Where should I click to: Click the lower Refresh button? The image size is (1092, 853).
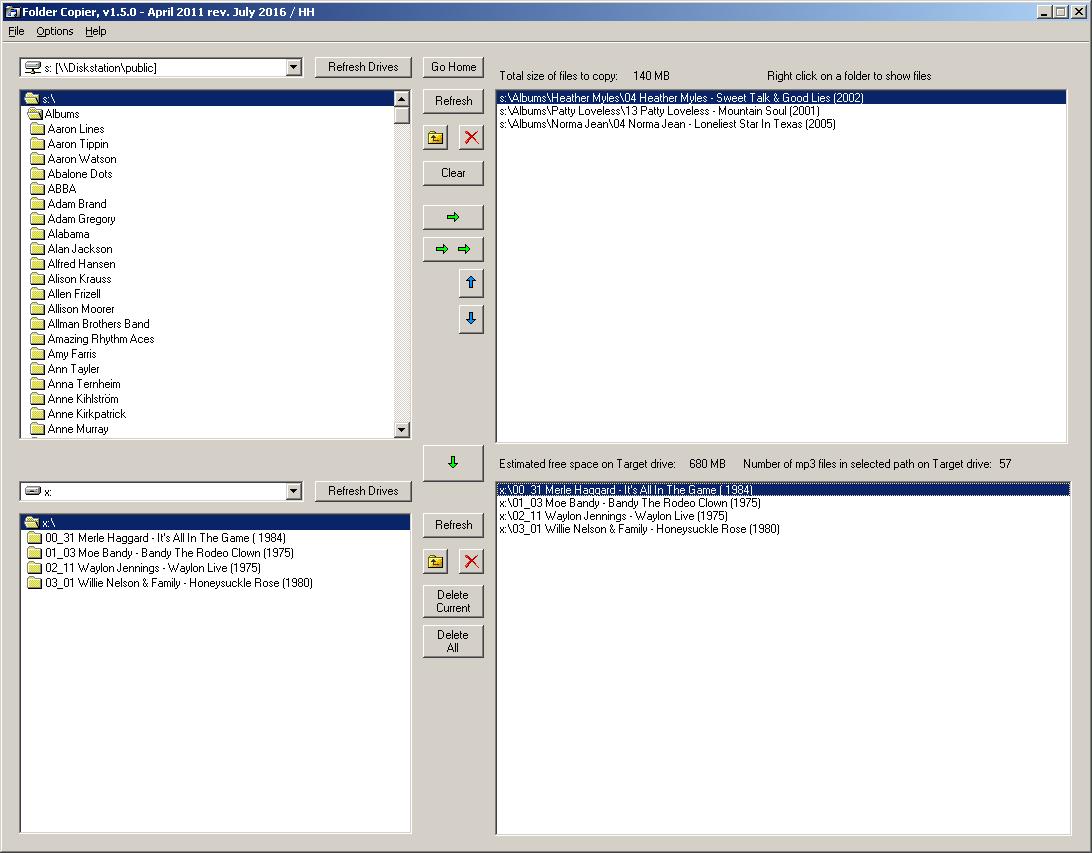tap(453, 525)
